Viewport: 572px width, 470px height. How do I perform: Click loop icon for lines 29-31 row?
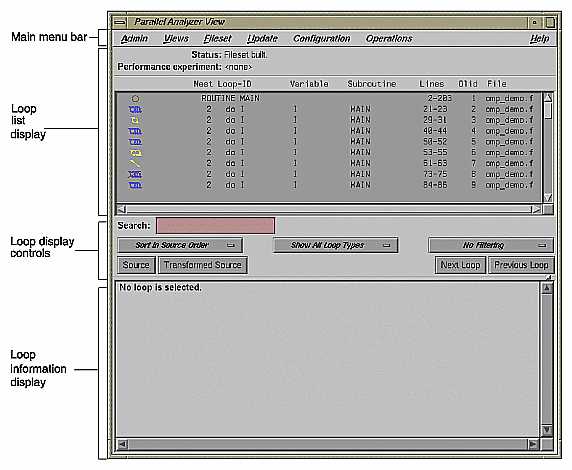135,120
